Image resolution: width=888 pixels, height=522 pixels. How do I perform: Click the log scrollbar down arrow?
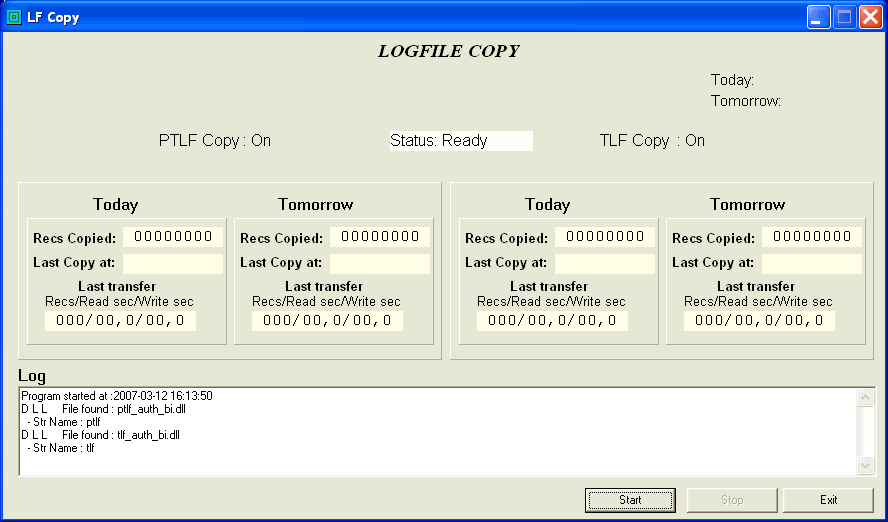865,465
